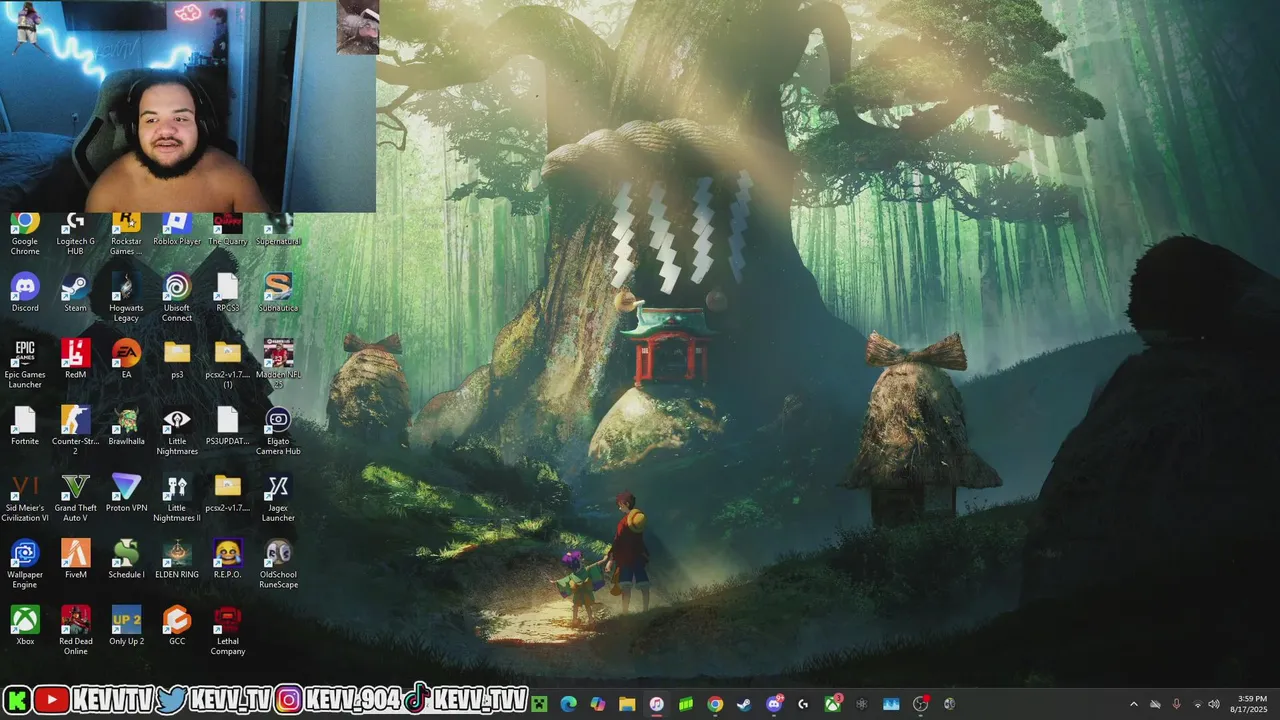The height and width of the screenshot is (720, 1280).
Task: Select the PS3UPDAT file on desktop
Action: [x=227, y=425]
